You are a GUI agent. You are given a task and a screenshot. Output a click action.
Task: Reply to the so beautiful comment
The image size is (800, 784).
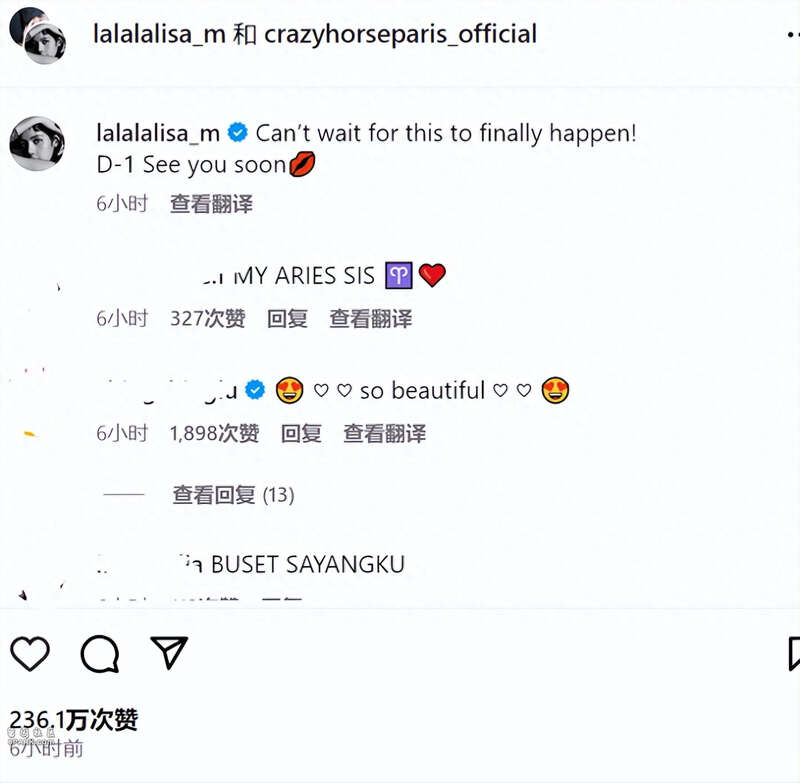(302, 434)
